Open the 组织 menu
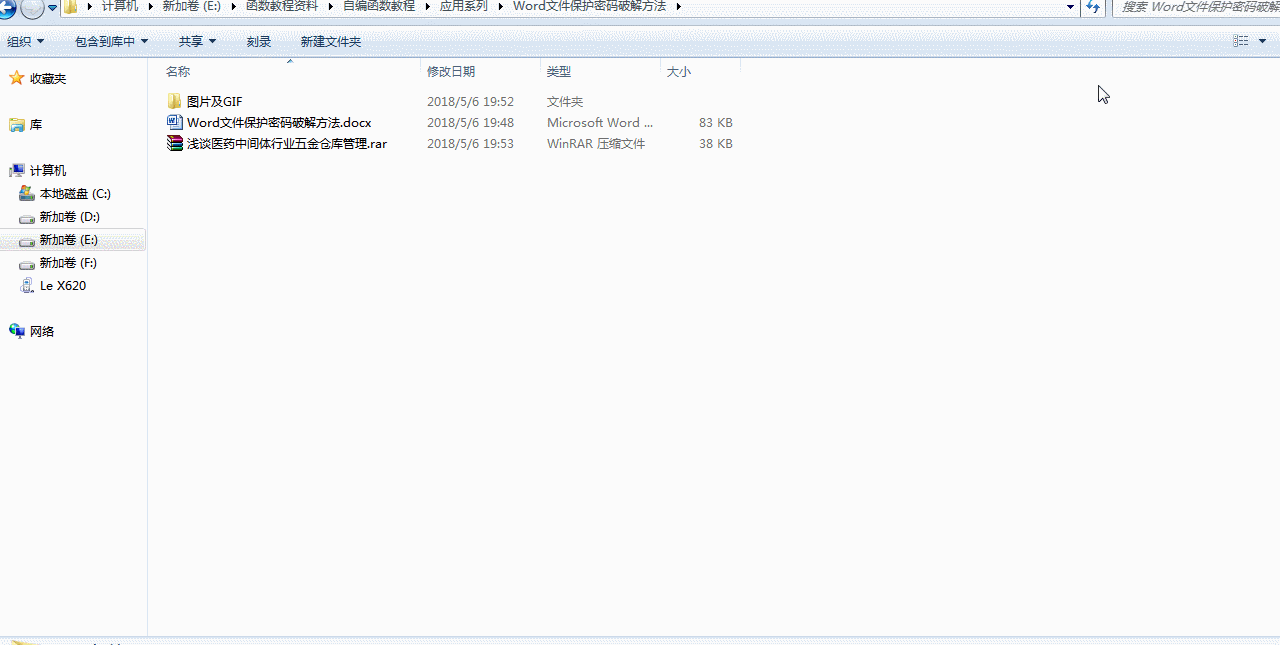 pos(26,41)
